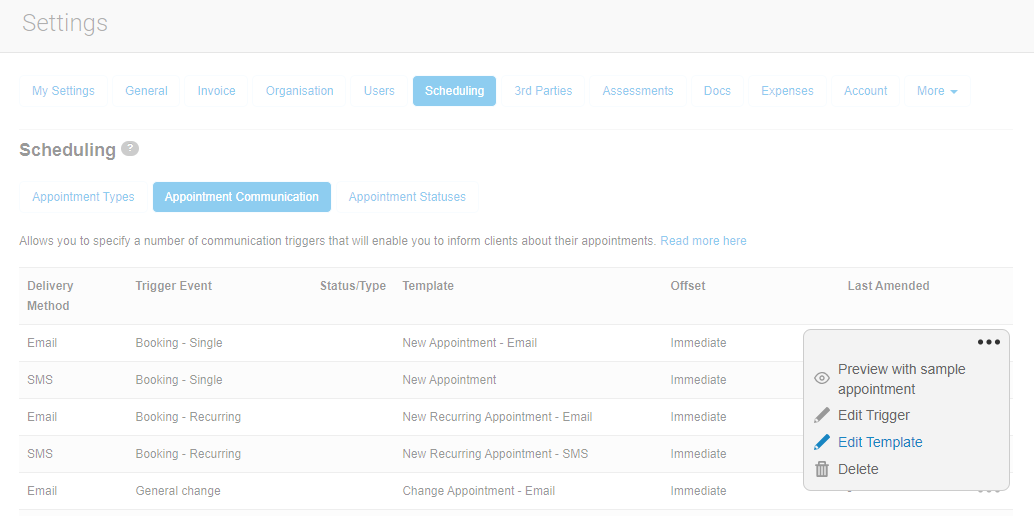Click the eye icon beside Preview with sample appointment
This screenshot has width=1034, height=516.
[822, 378]
